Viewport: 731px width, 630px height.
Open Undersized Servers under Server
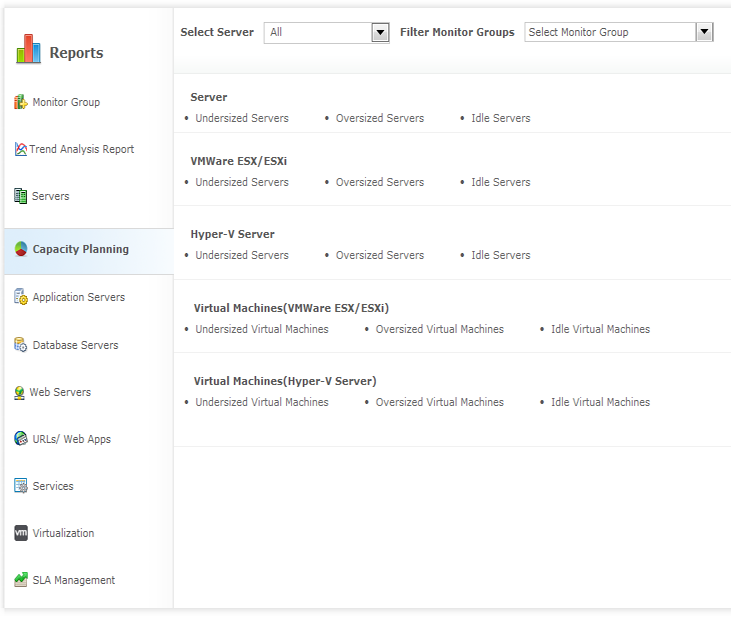(x=242, y=118)
